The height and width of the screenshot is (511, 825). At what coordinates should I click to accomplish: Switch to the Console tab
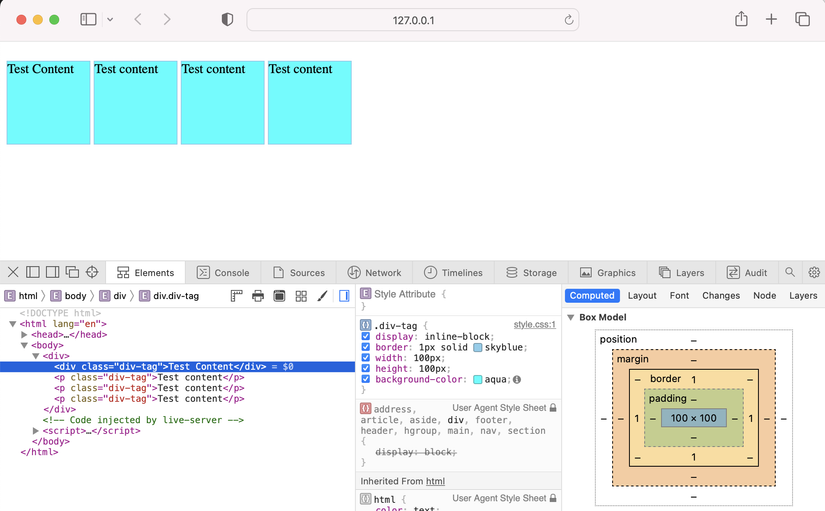223,273
